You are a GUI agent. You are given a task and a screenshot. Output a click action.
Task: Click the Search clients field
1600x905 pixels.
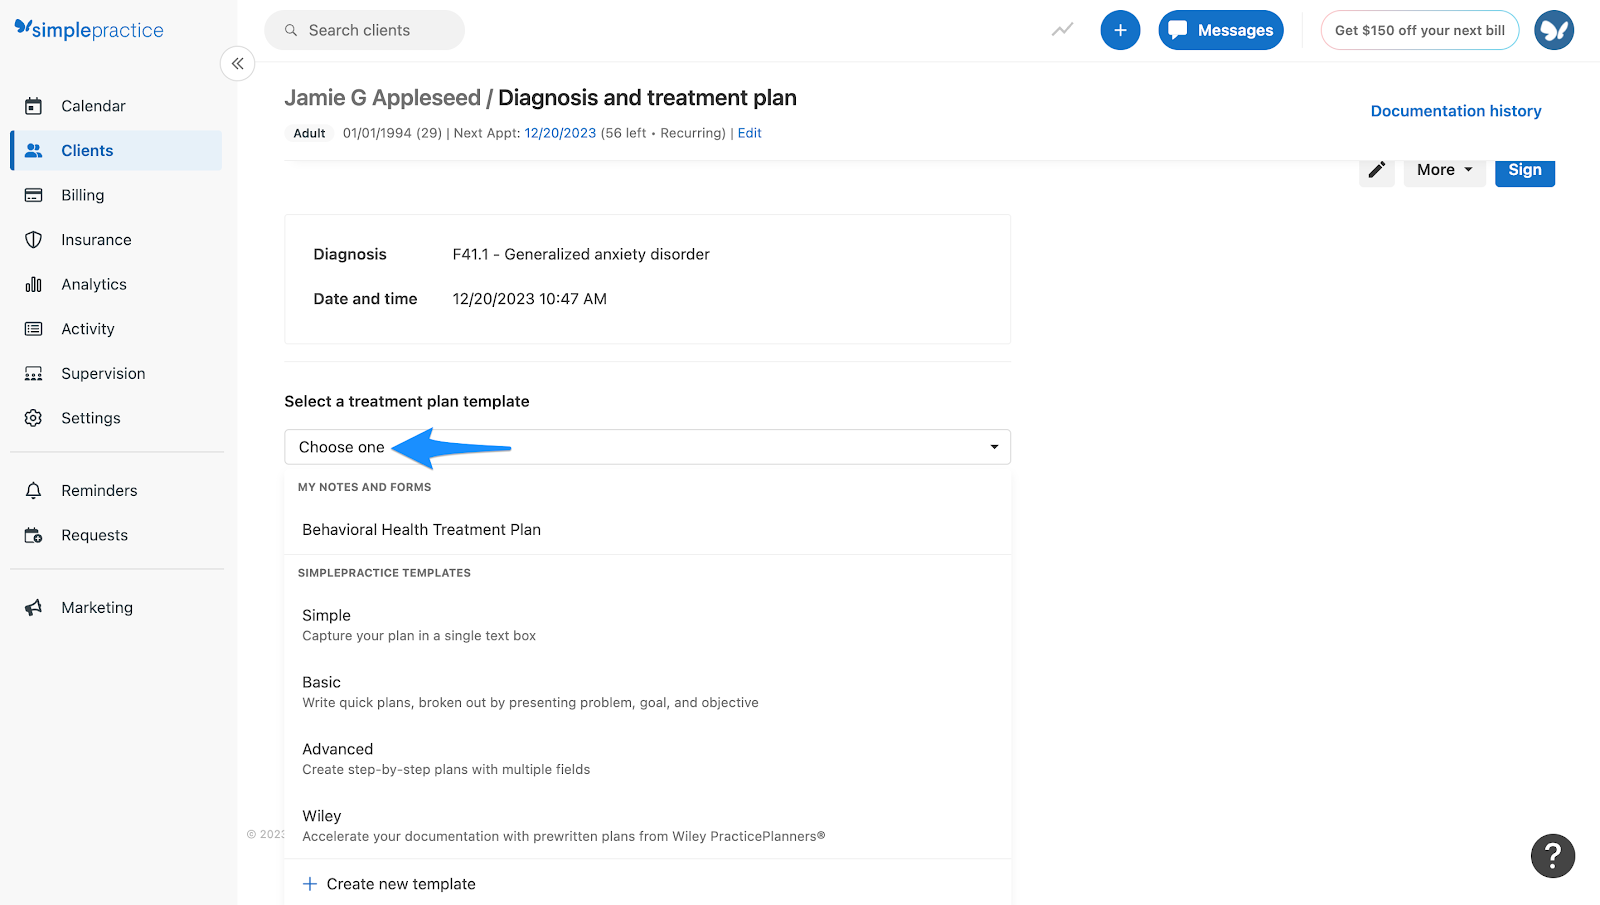click(364, 30)
